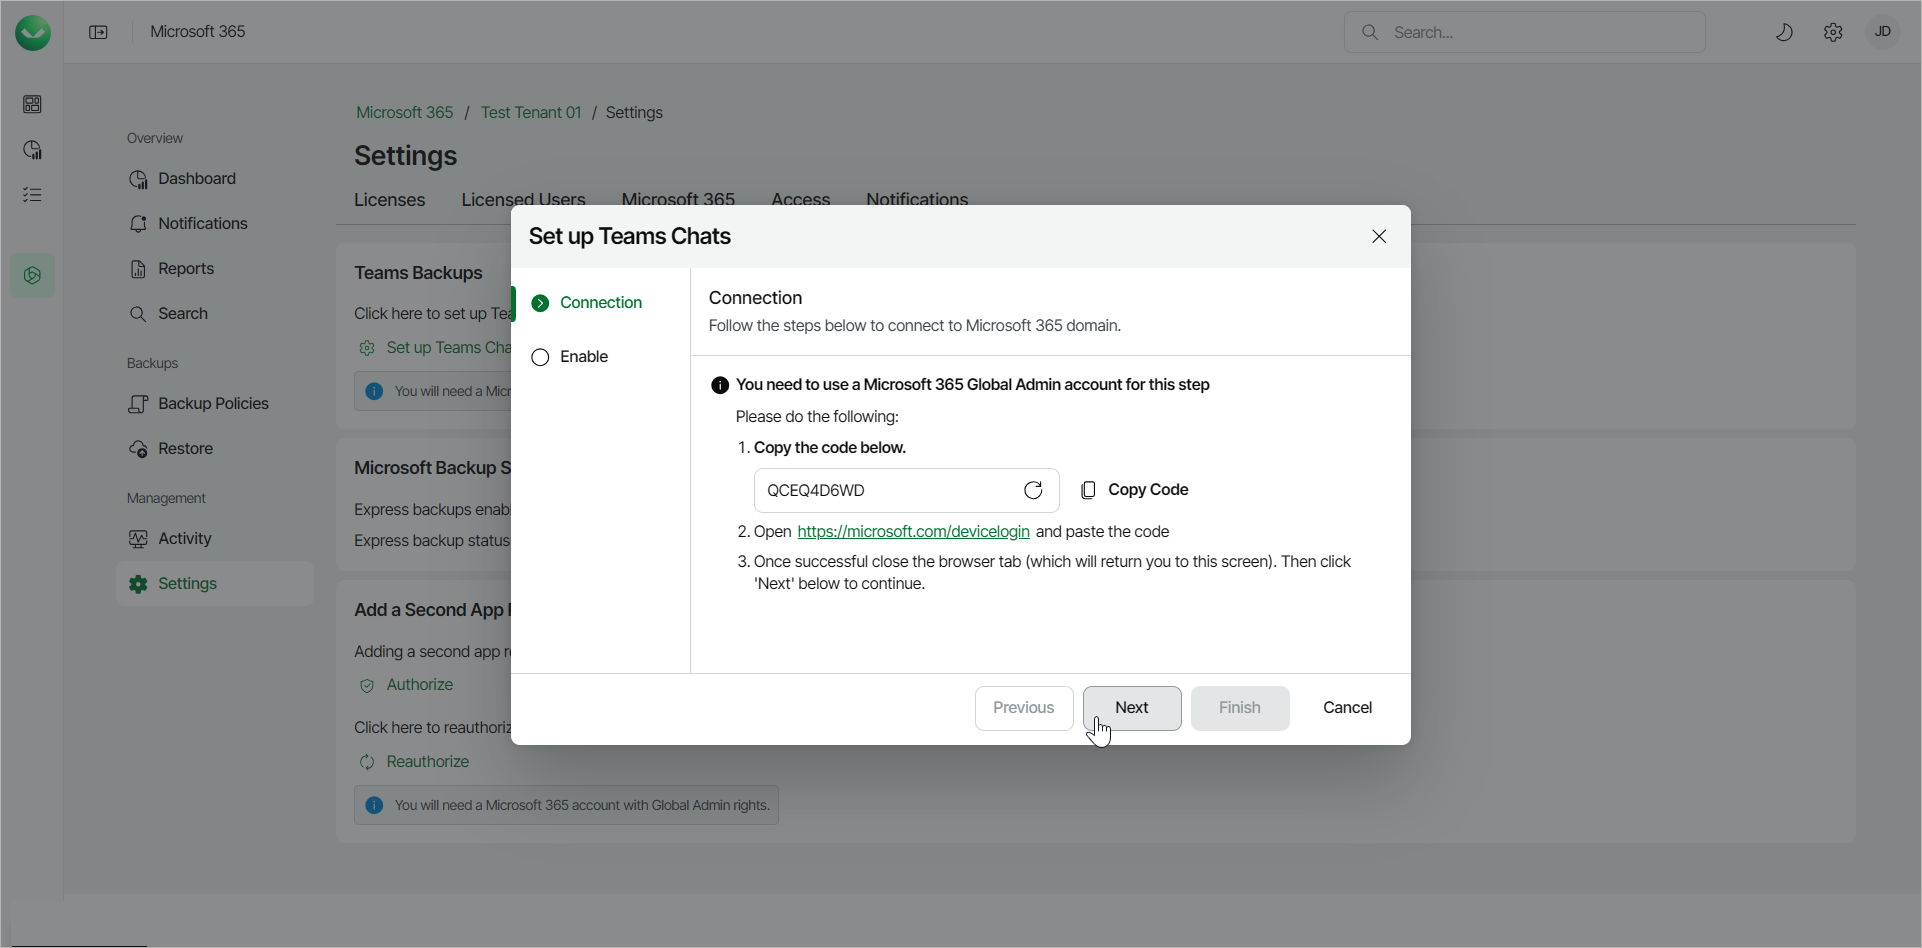The image size is (1922, 948).
Task: Close the Set up Teams Chats dialog
Action: (1379, 236)
